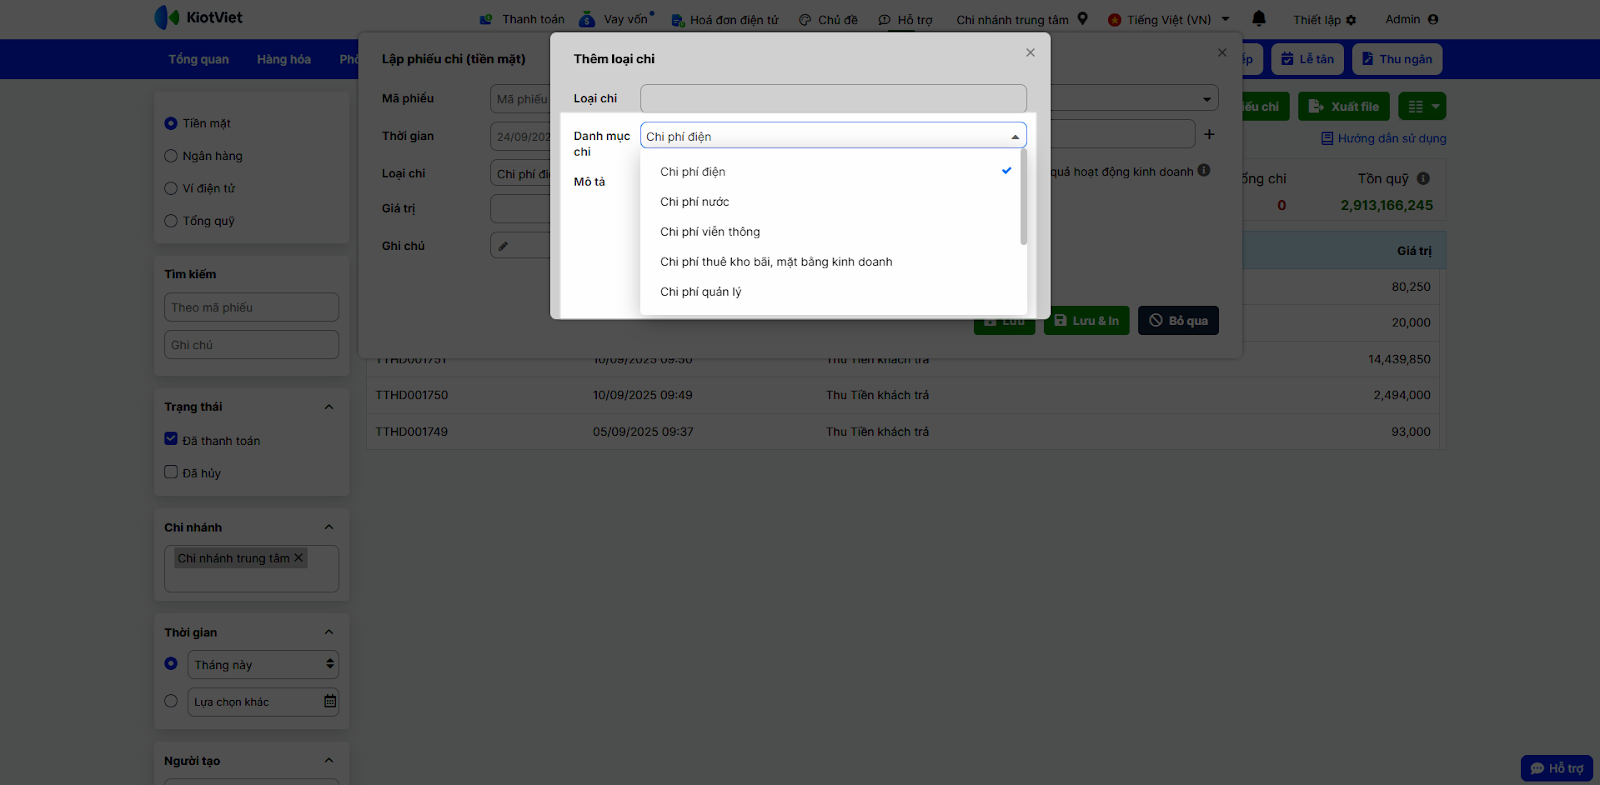1600x785 pixels.
Task: Close the Lập phiếu chi dialog
Action: [x=1222, y=52]
